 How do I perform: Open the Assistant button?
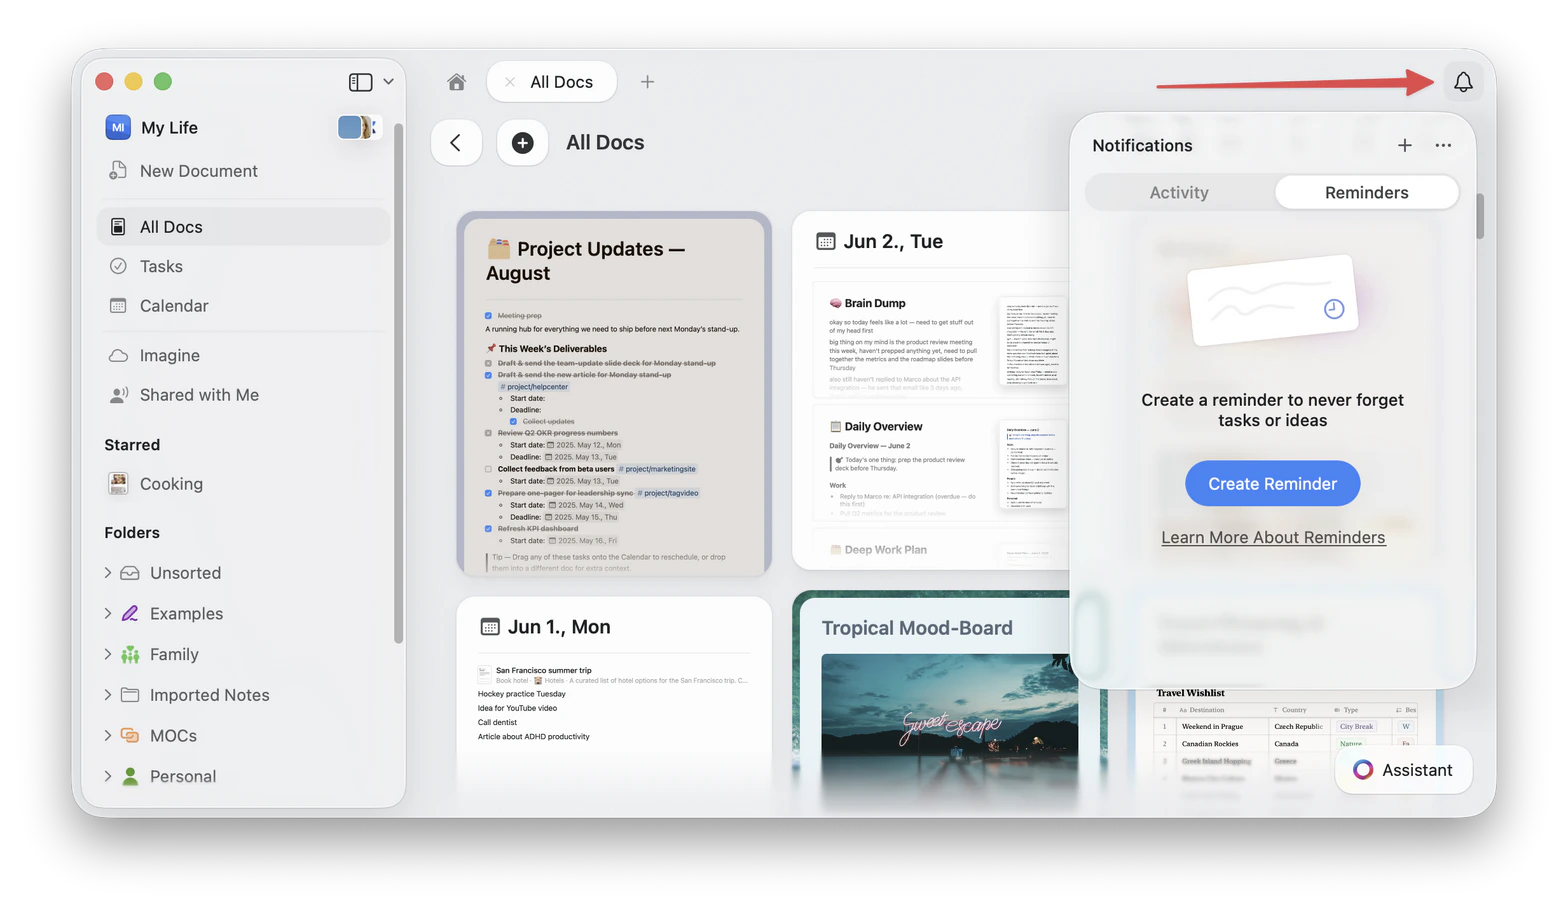point(1403,770)
